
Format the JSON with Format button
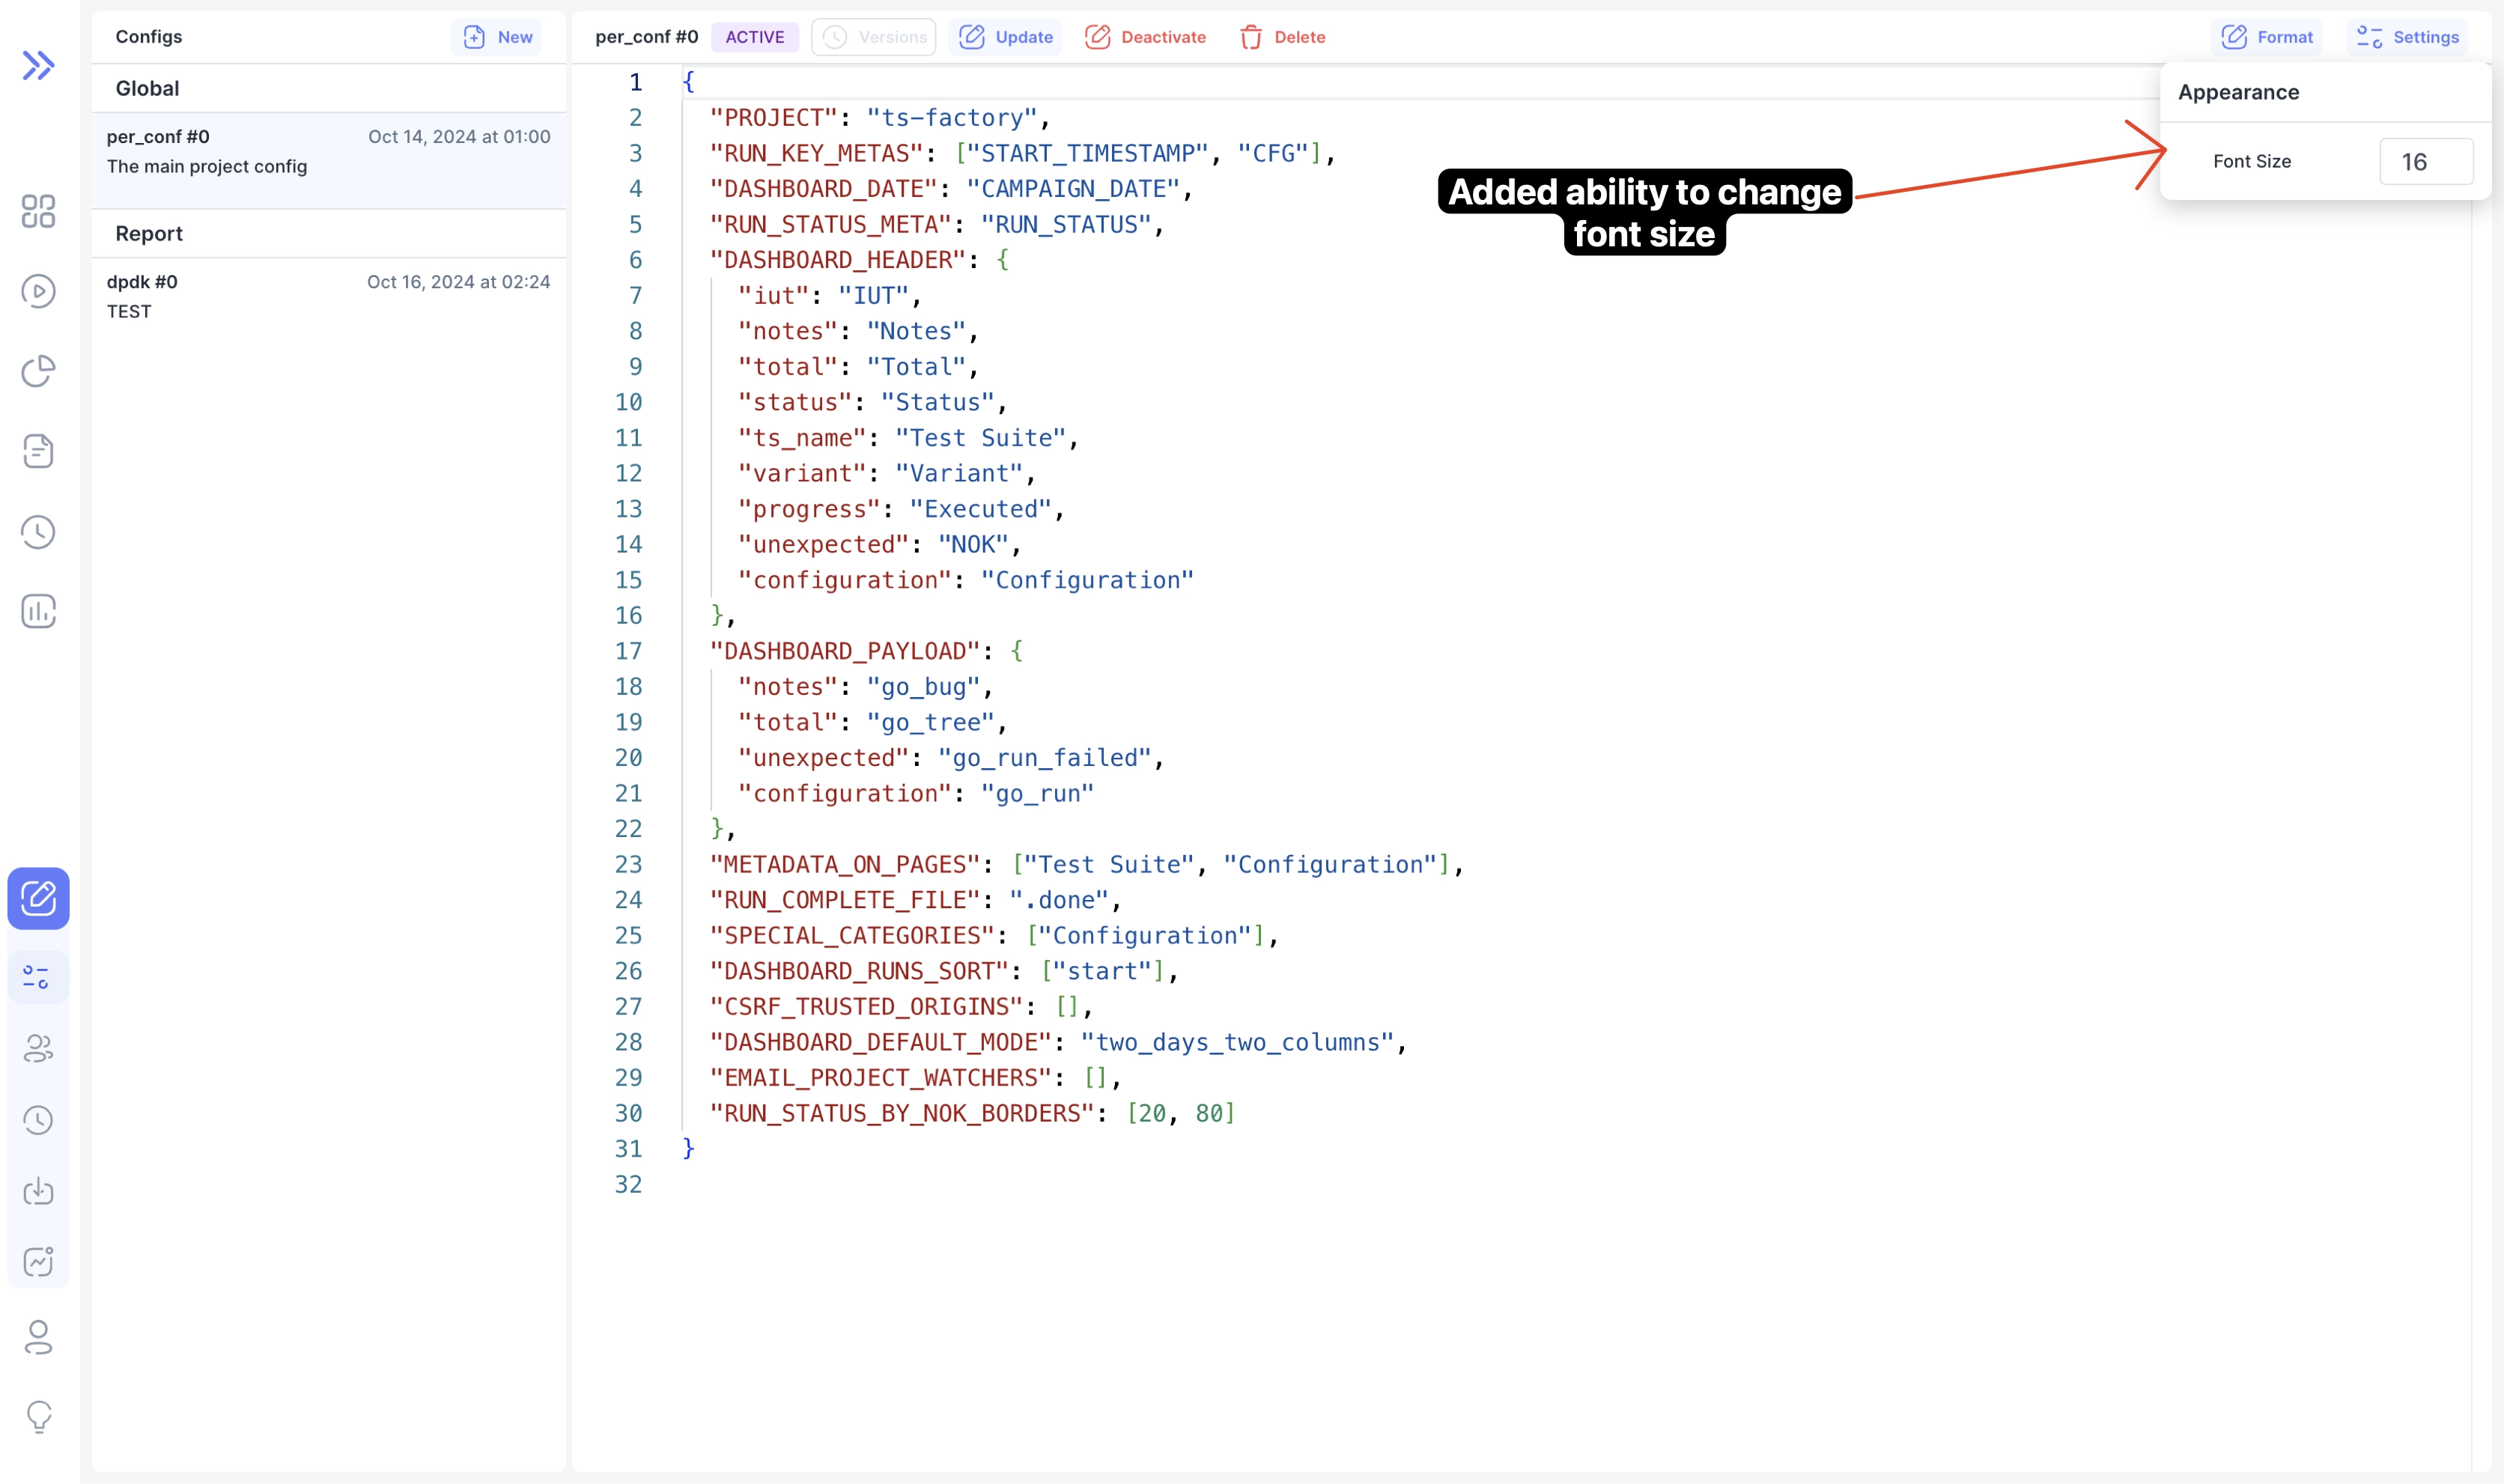pos(2267,37)
